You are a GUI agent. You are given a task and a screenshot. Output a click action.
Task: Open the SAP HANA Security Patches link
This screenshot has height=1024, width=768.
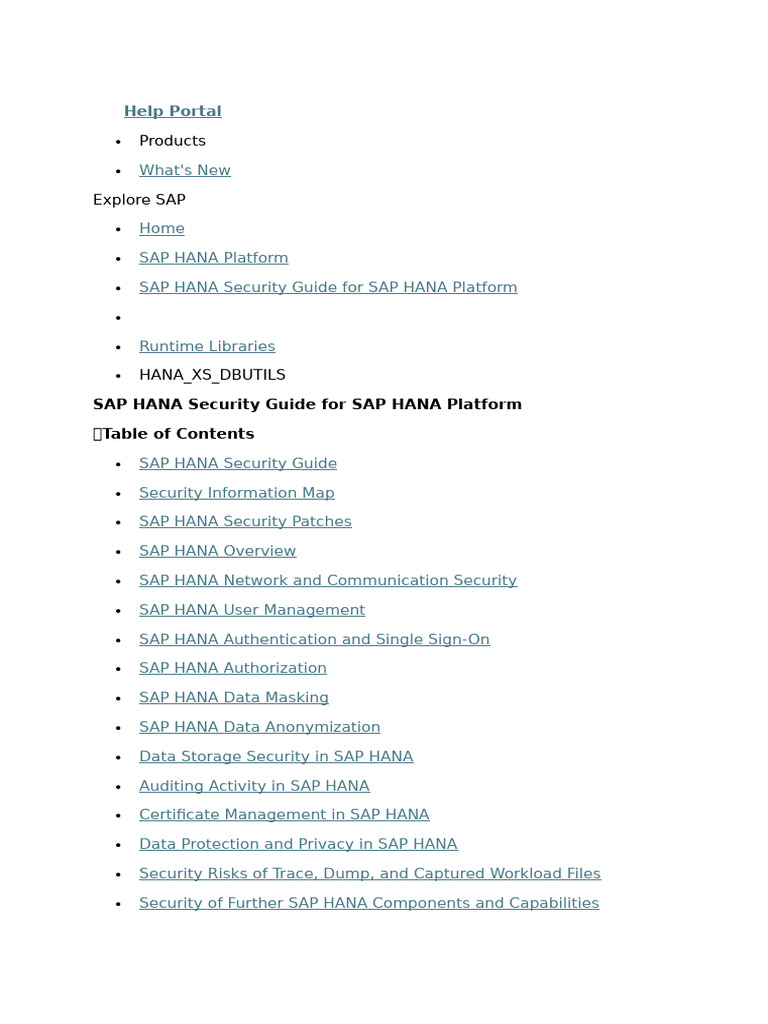coord(245,521)
